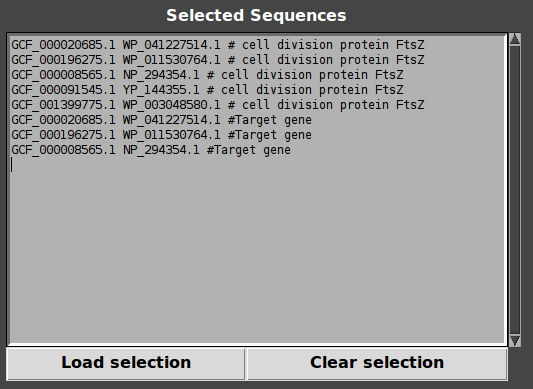Select the first line with WP_041227514.1 FtsZ

coord(218,45)
